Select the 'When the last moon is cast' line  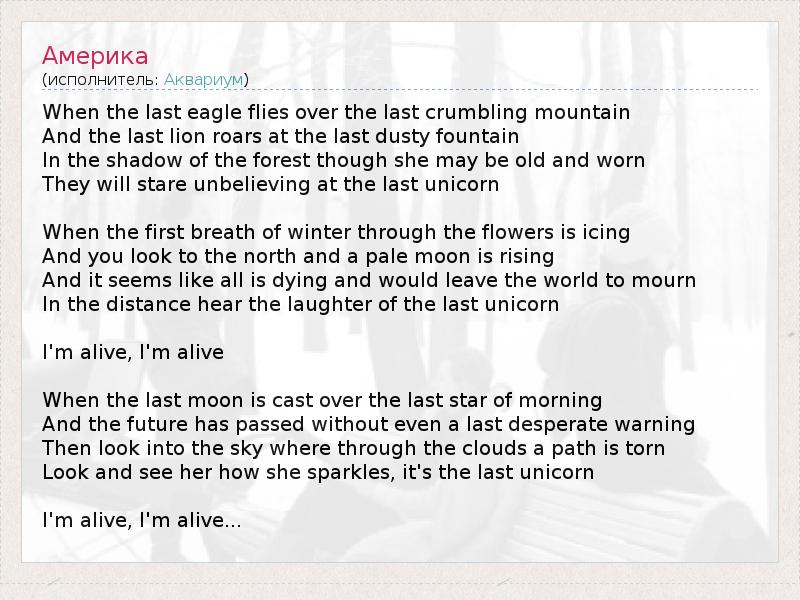coord(322,400)
